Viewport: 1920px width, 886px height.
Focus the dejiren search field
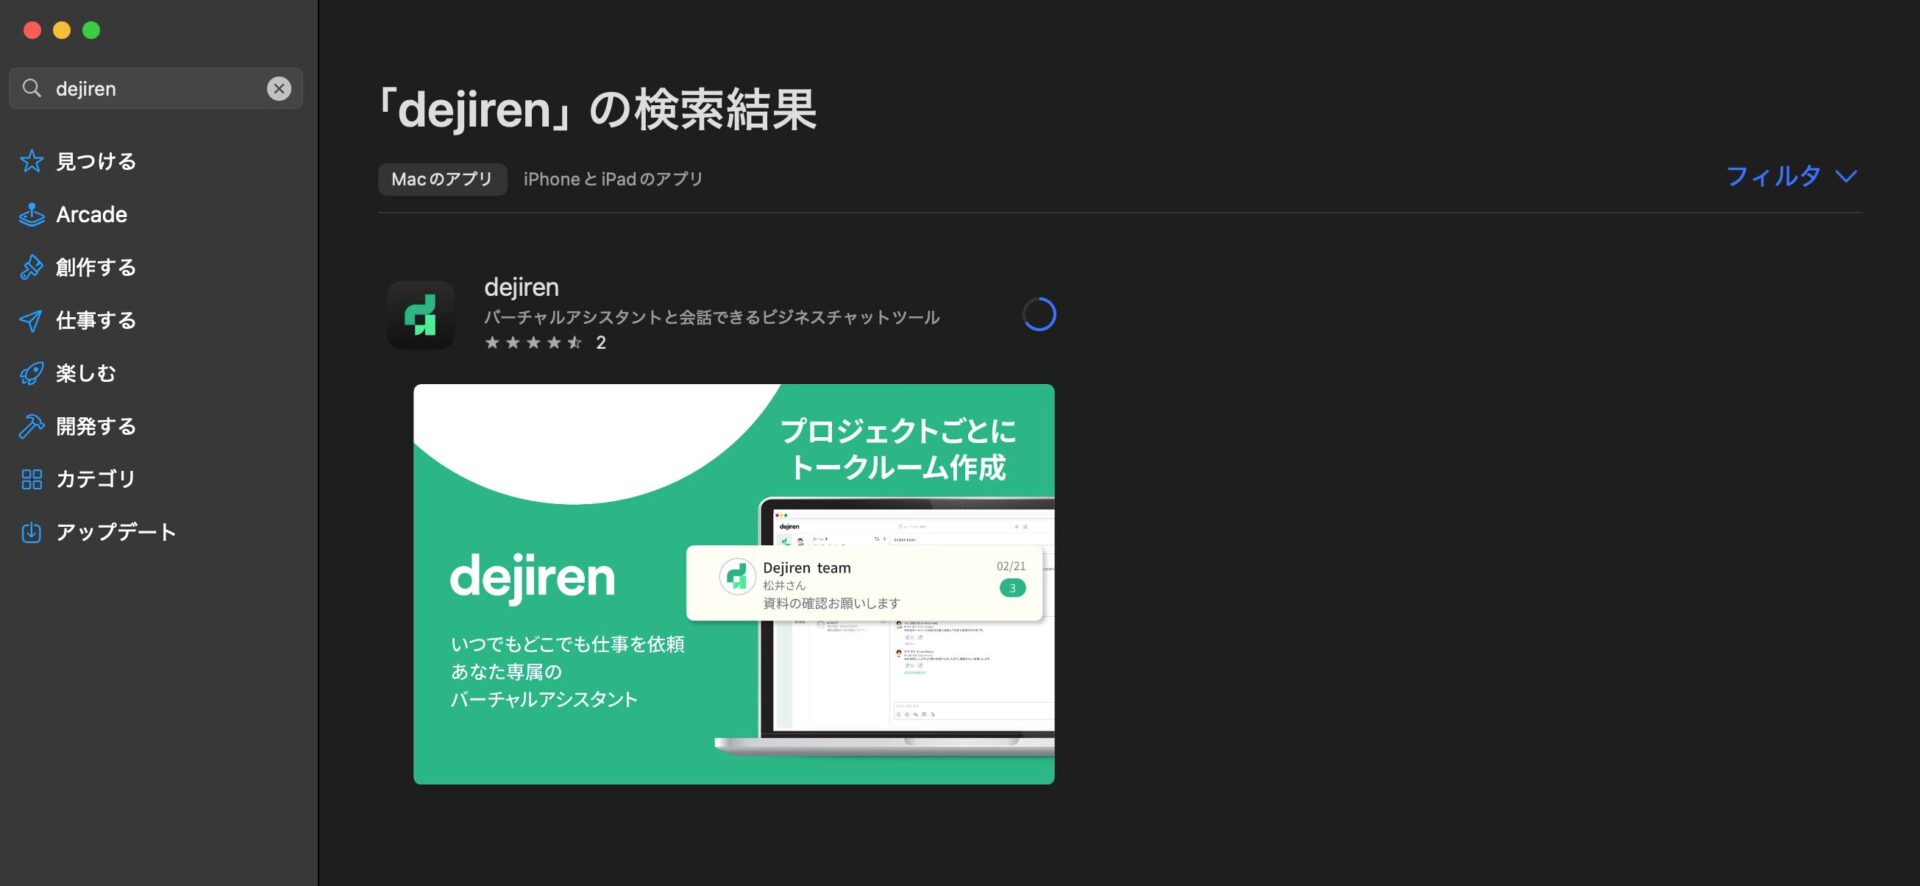156,88
